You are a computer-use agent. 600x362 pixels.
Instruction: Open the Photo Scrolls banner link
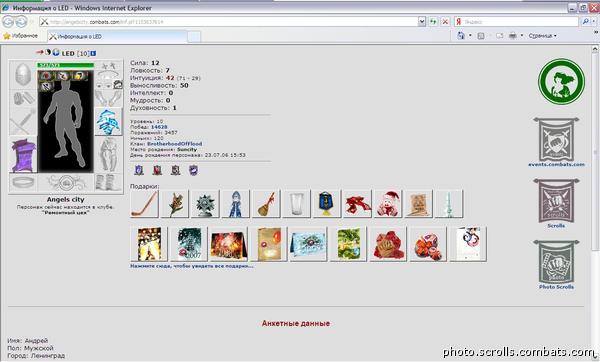556,264
